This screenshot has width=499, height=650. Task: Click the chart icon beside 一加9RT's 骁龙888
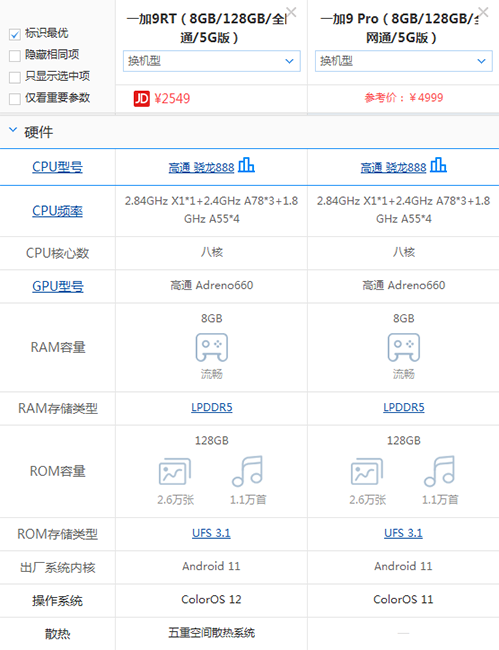247,165
